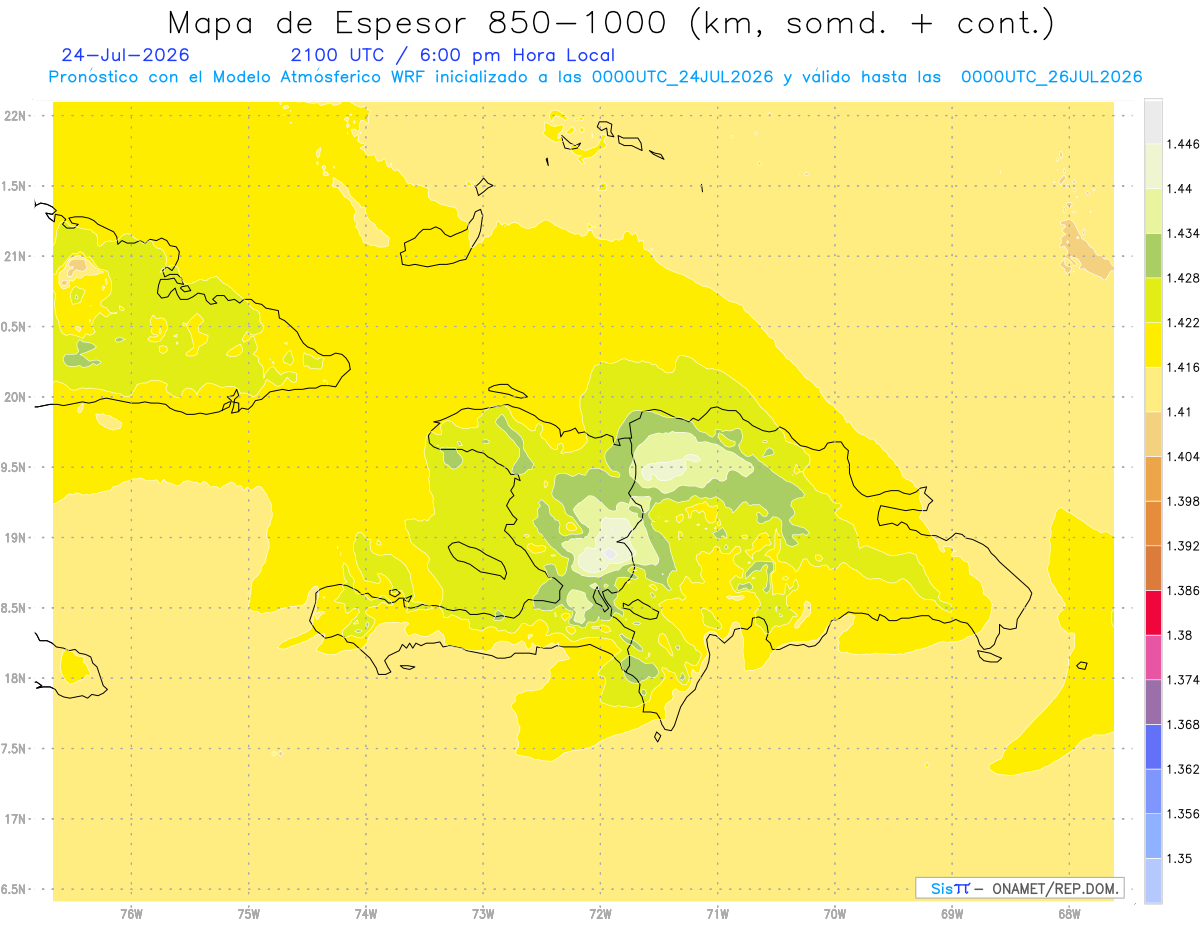Click the '1.374' legend value

click(x=1182, y=680)
